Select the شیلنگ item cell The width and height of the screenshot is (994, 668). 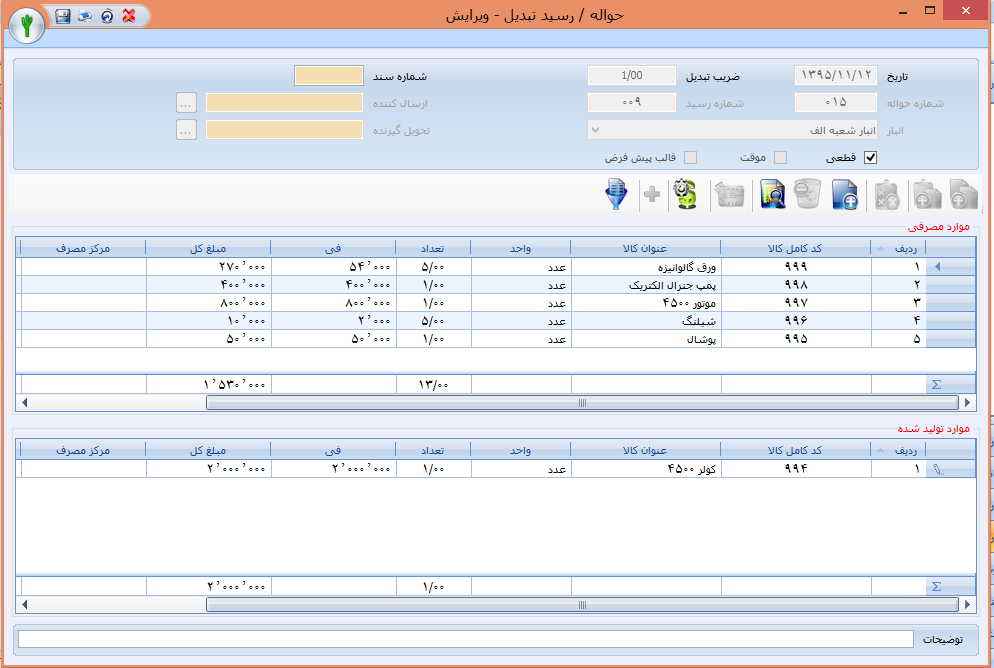tap(646, 321)
